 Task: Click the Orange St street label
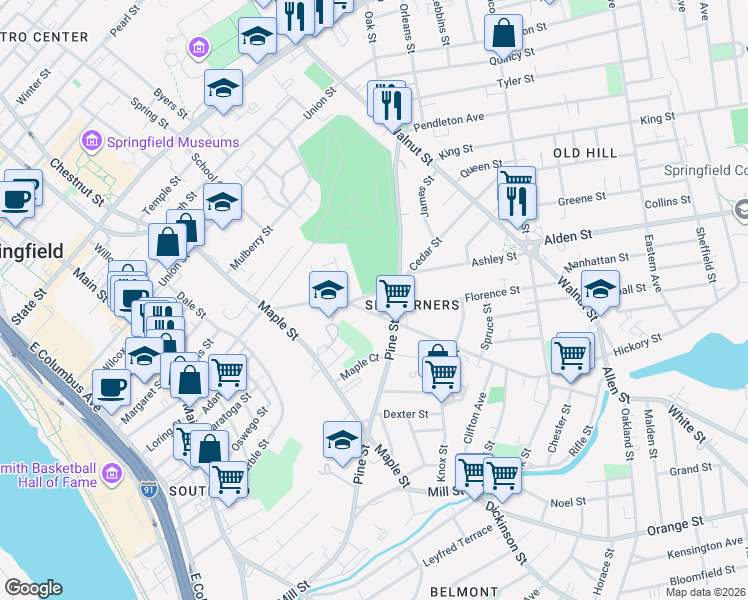pos(675,526)
